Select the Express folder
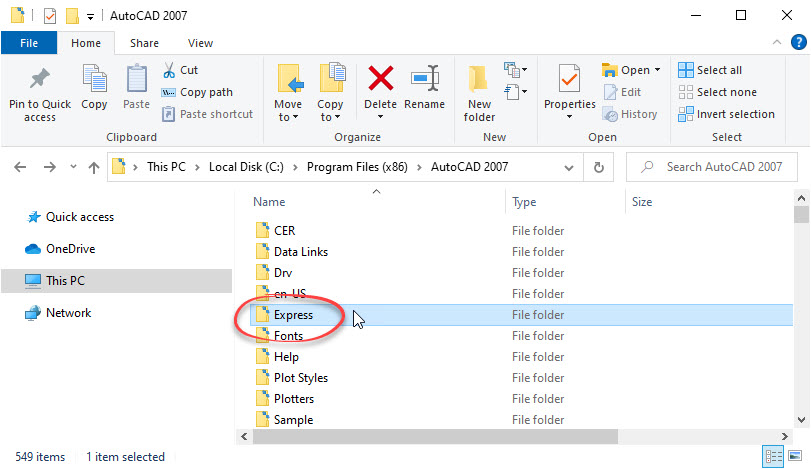This screenshot has height=469, width=811. click(521, 315)
